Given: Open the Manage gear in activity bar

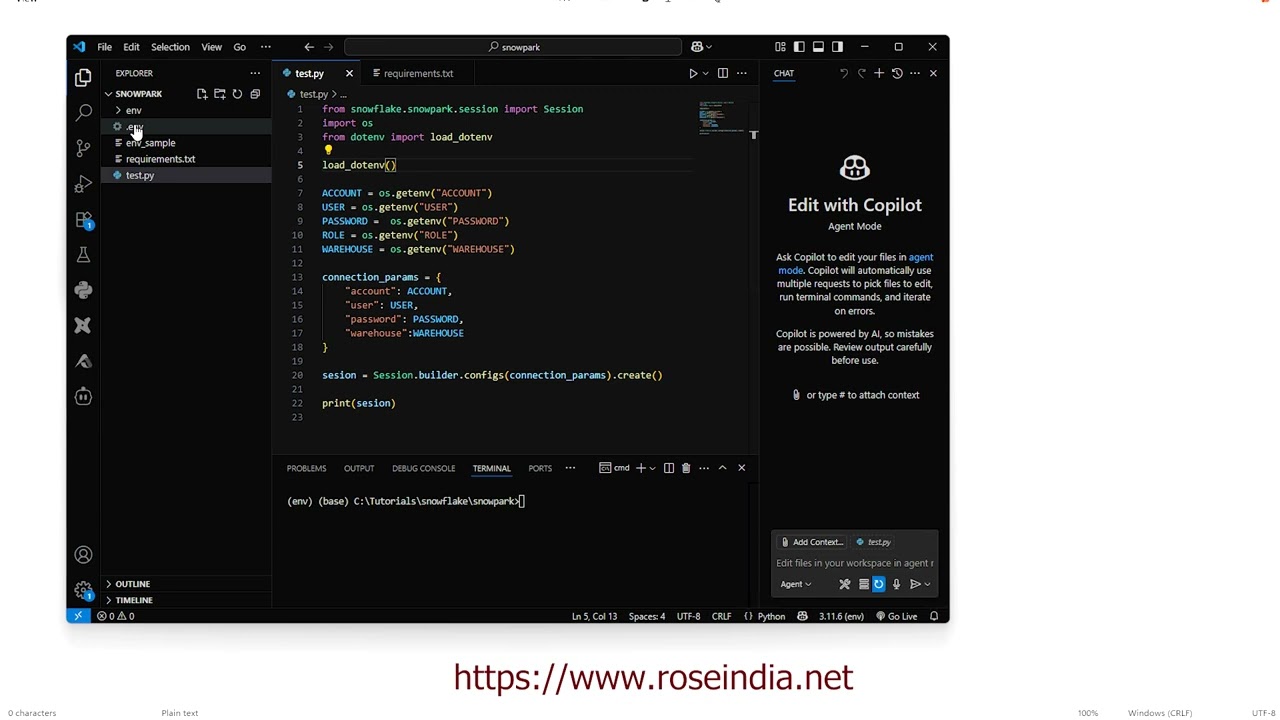Looking at the screenshot, I should coord(83,590).
